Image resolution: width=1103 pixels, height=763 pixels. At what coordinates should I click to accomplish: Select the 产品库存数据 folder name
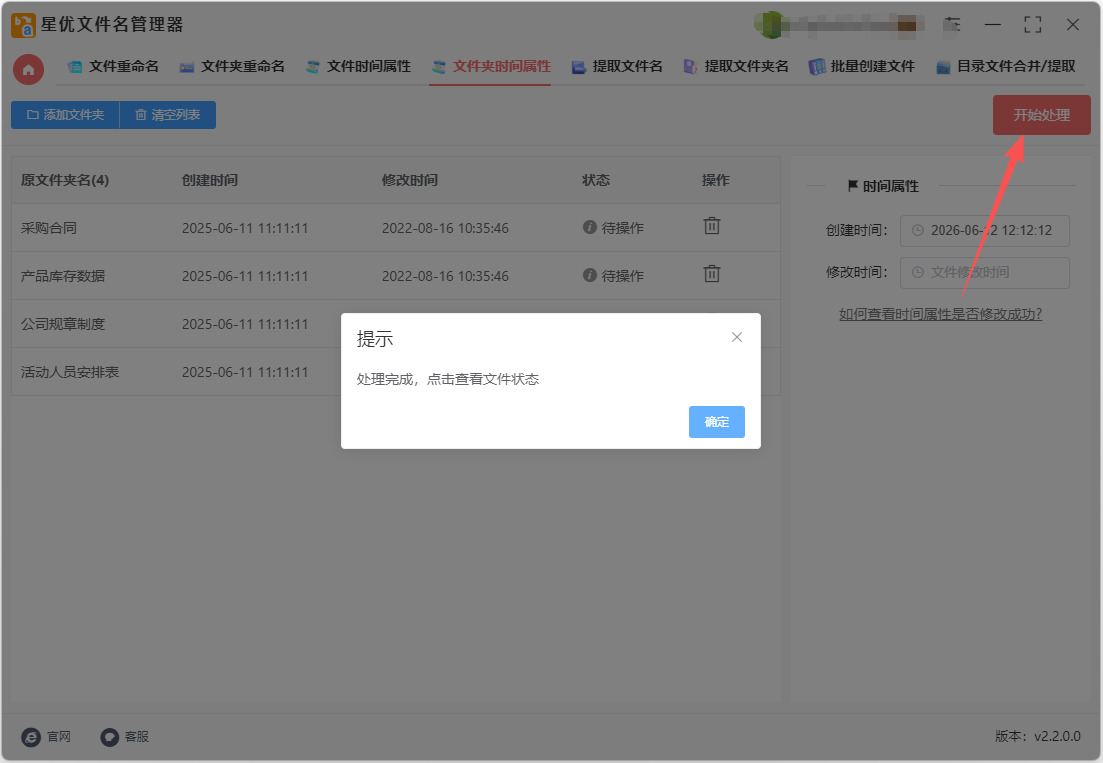pos(63,276)
